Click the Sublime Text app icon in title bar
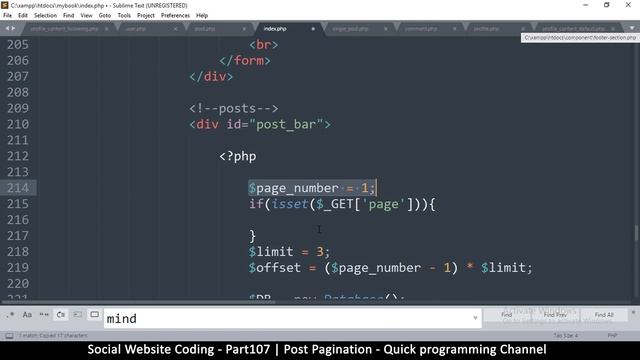 [x=5, y=5]
